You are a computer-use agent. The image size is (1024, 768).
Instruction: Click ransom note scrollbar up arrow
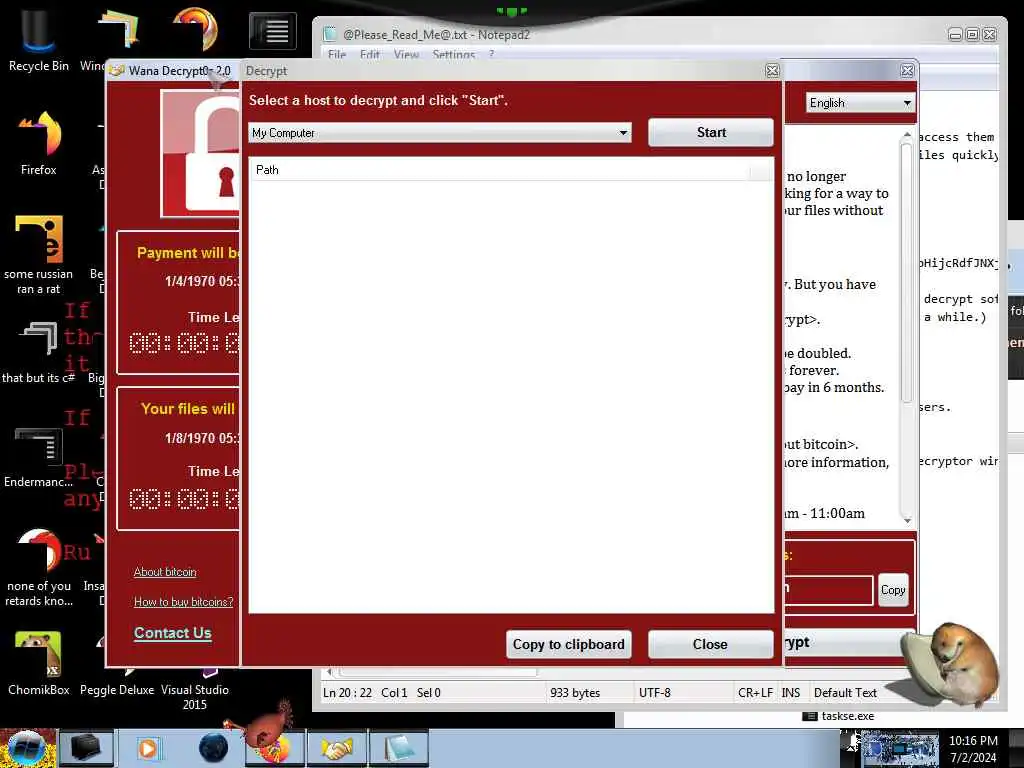906,135
